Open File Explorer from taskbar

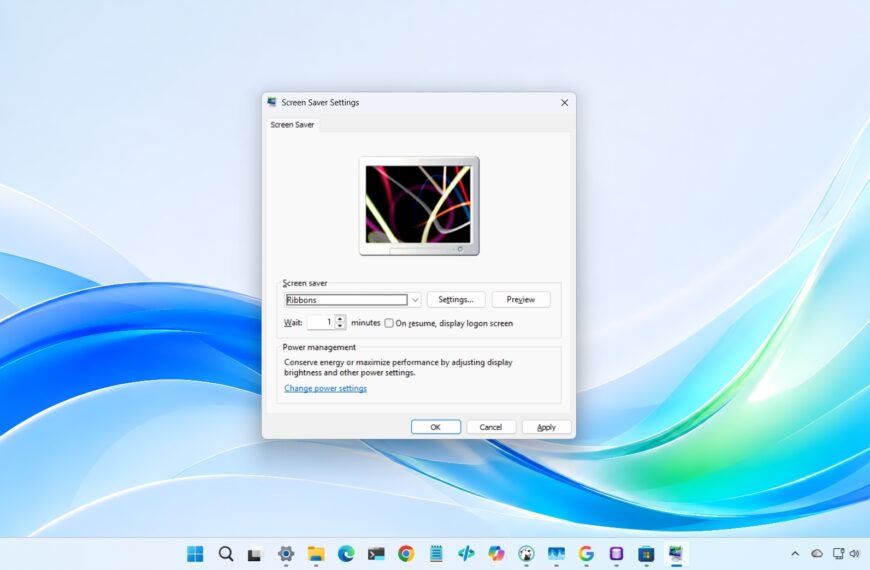[316, 553]
